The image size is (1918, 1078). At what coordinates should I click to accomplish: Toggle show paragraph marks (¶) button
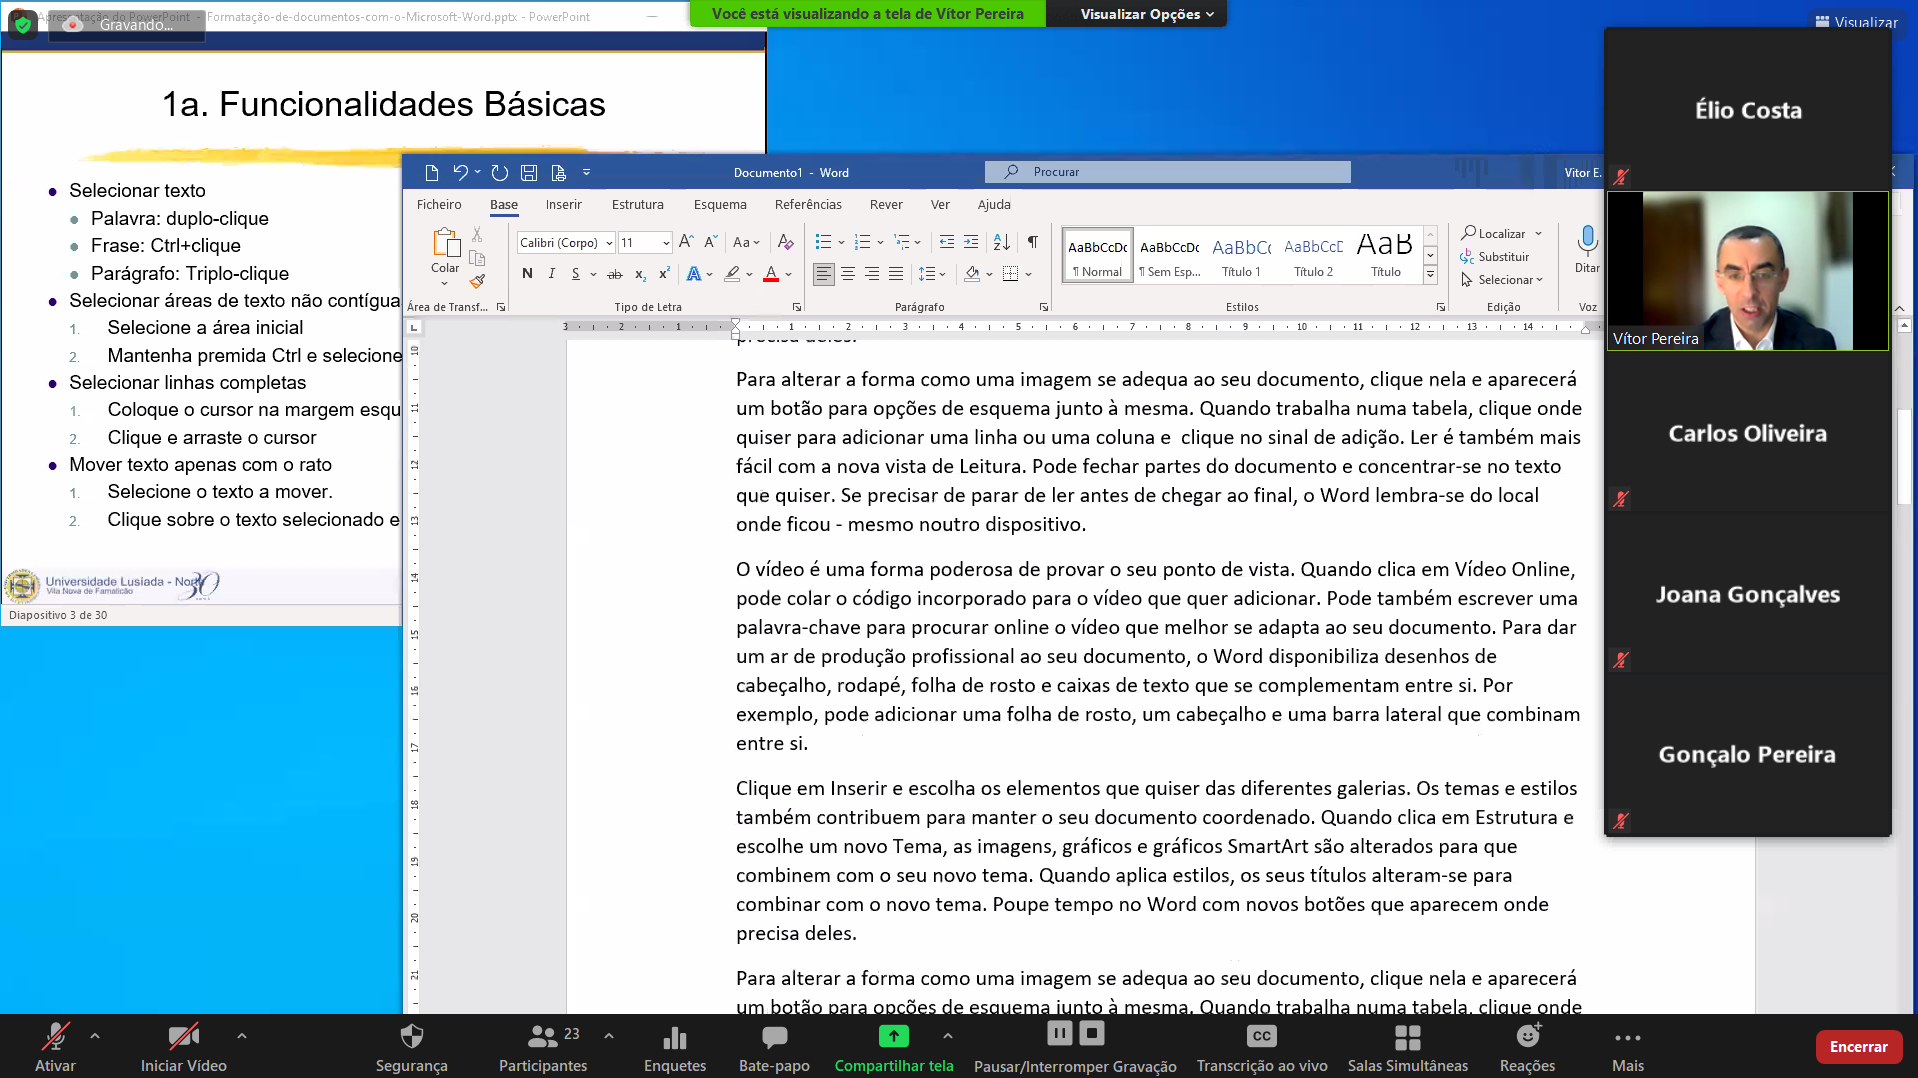coord(1032,242)
